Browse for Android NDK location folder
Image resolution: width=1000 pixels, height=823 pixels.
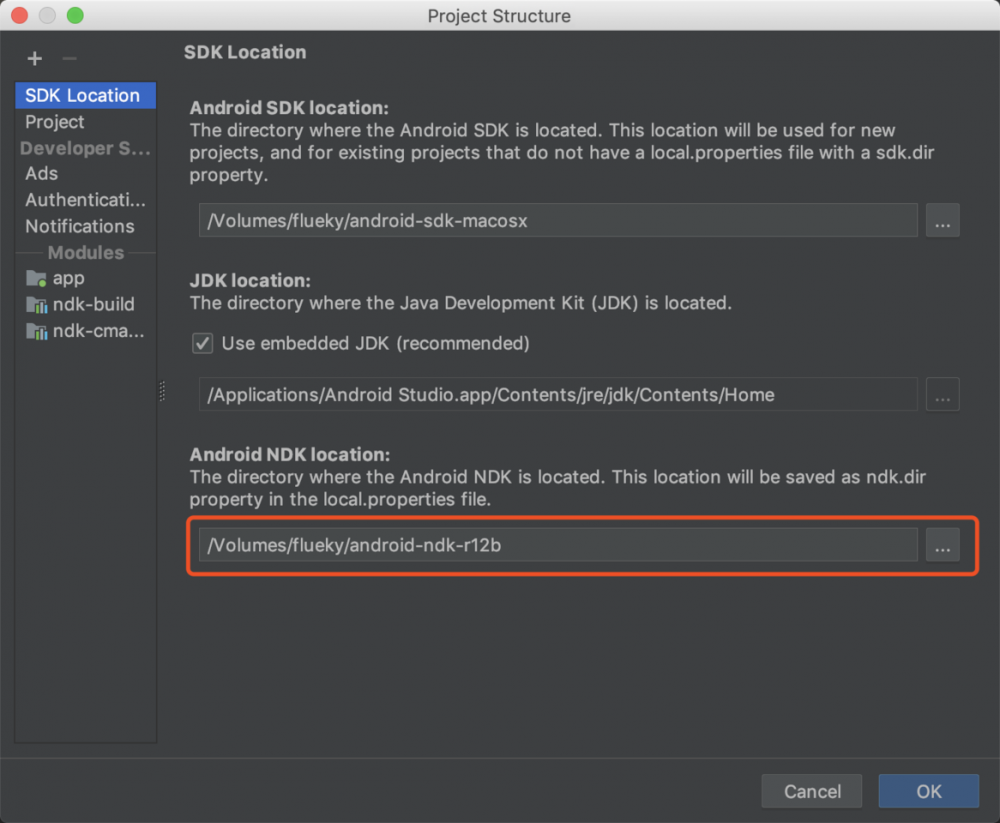pos(942,545)
